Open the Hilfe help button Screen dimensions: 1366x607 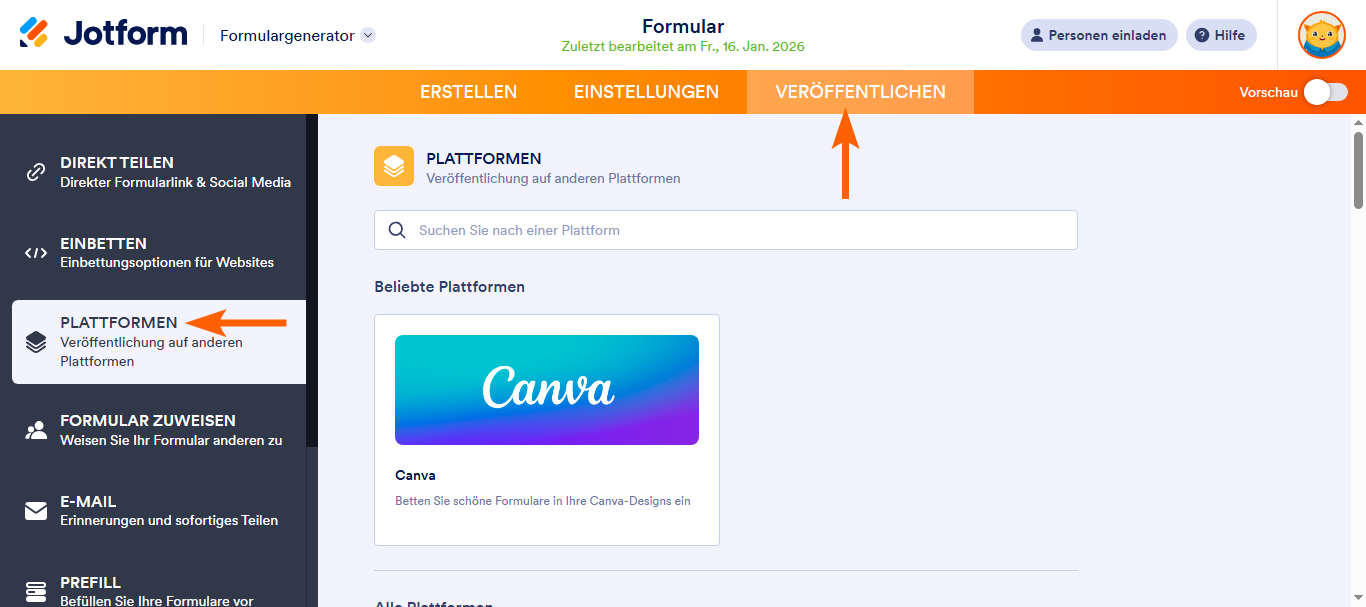(x=1220, y=35)
